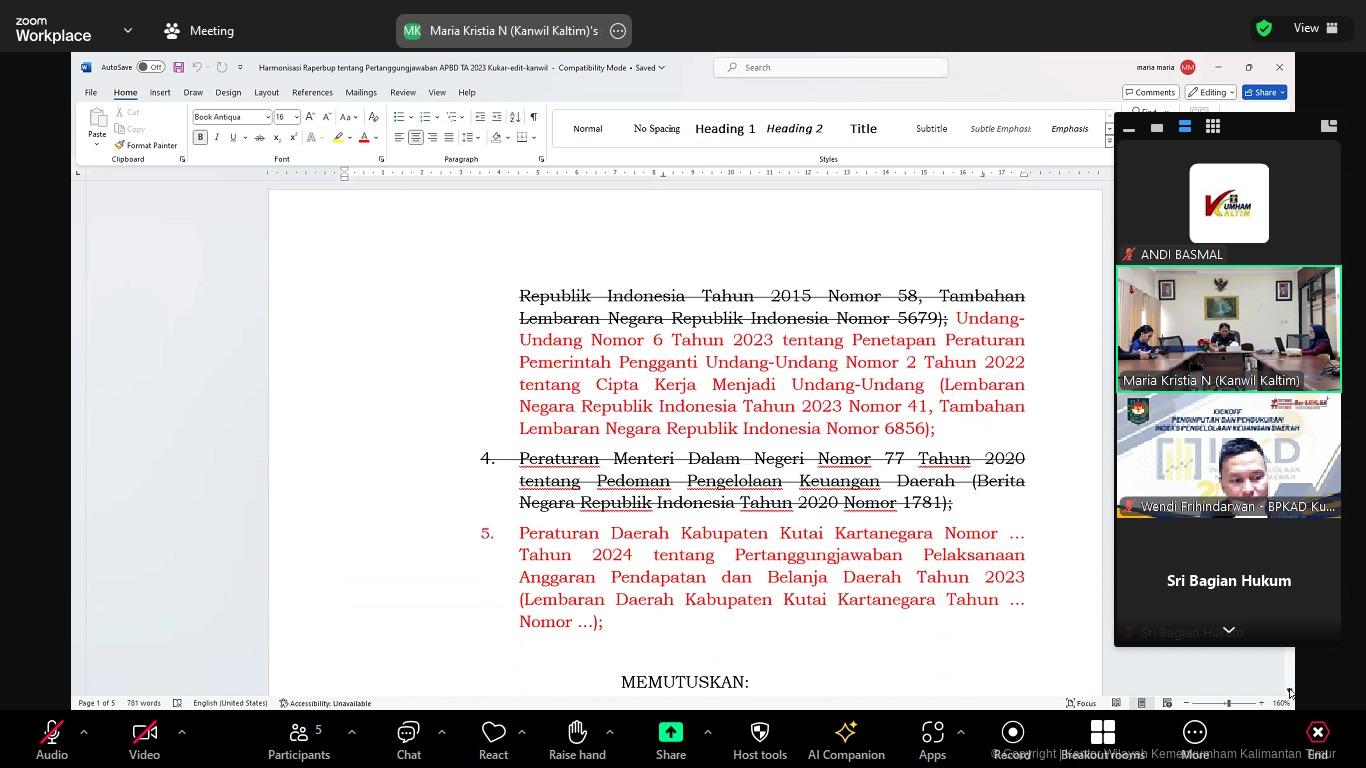Insert a bulleted list
1366x768 pixels.
(398, 117)
